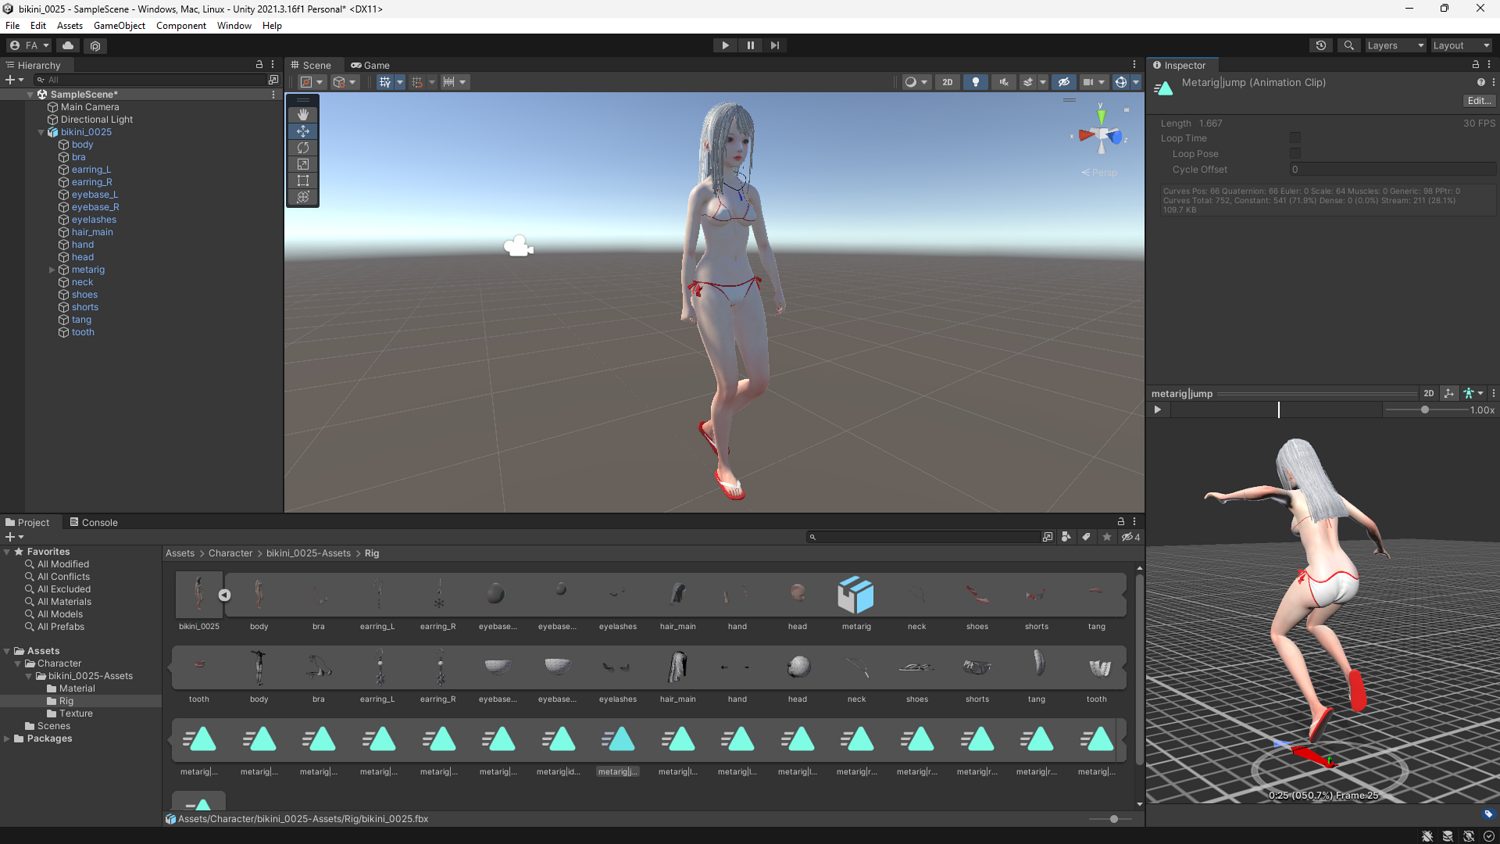Open Undo History from top toolbar
This screenshot has height=844, width=1500.
pos(1321,45)
